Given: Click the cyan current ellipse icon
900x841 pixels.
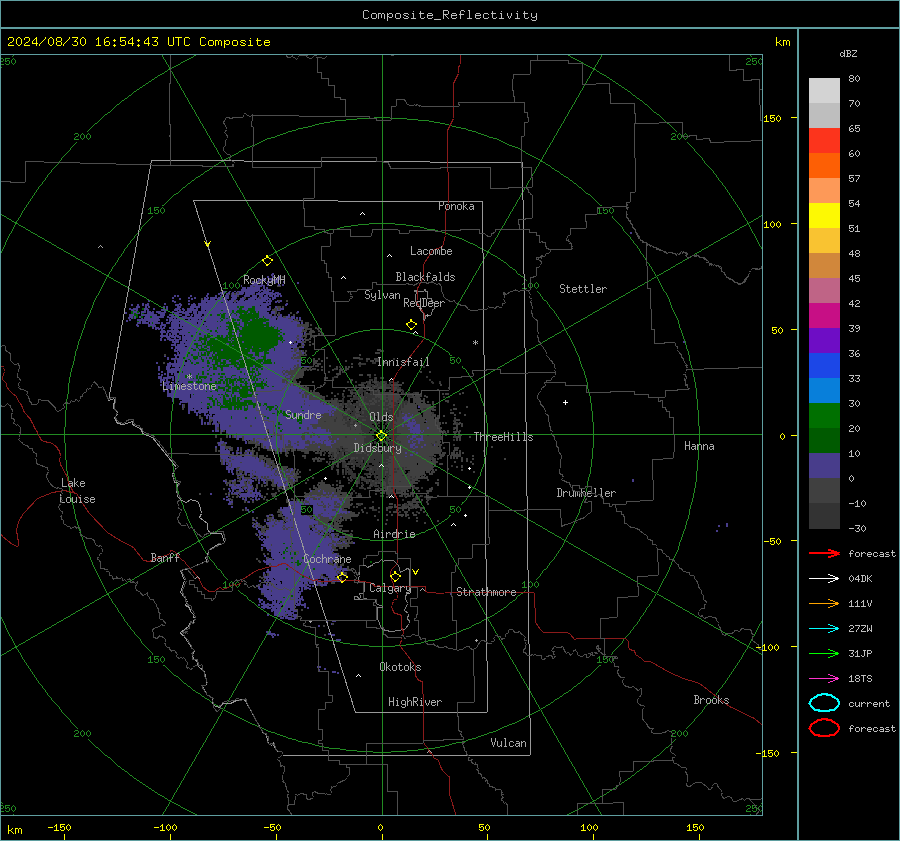Looking at the screenshot, I should [x=824, y=703].
